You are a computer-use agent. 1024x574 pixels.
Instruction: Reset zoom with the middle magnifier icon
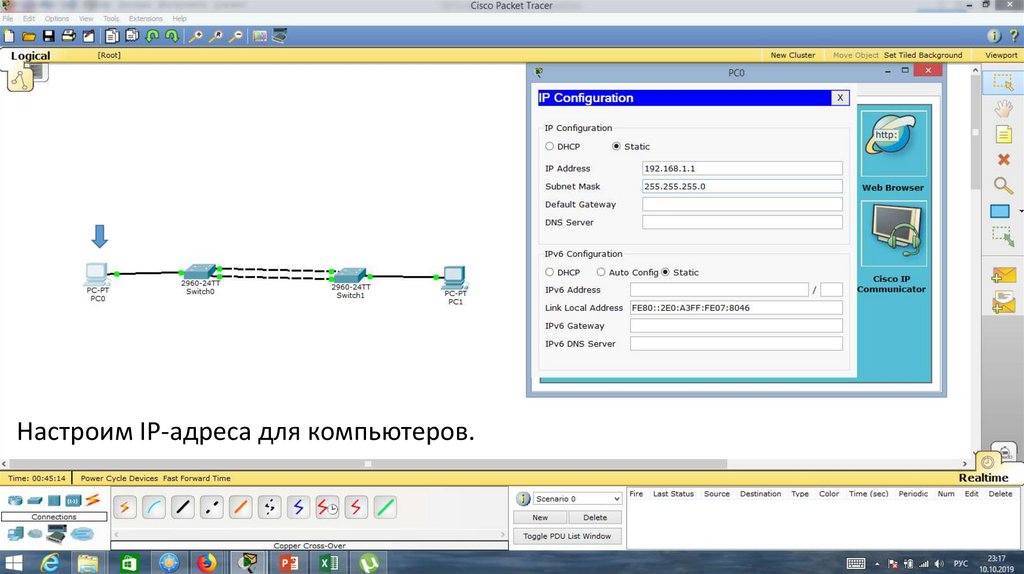click(x=216, y=36)
